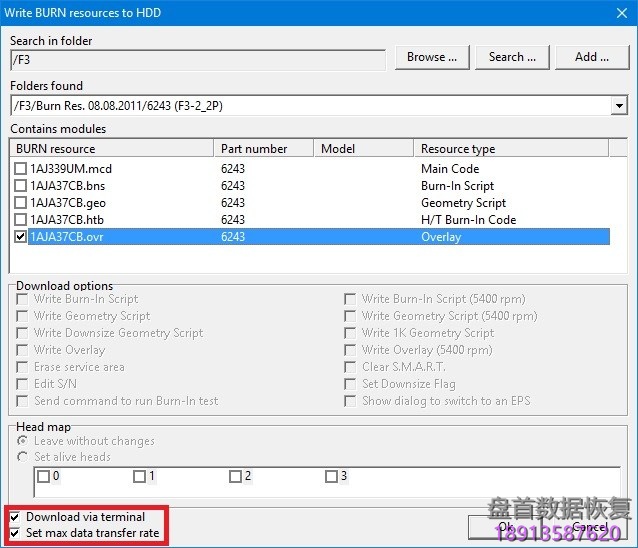This screenshot has width=638, height=548.
Task: Click the Search button
Action: [512, 57]
